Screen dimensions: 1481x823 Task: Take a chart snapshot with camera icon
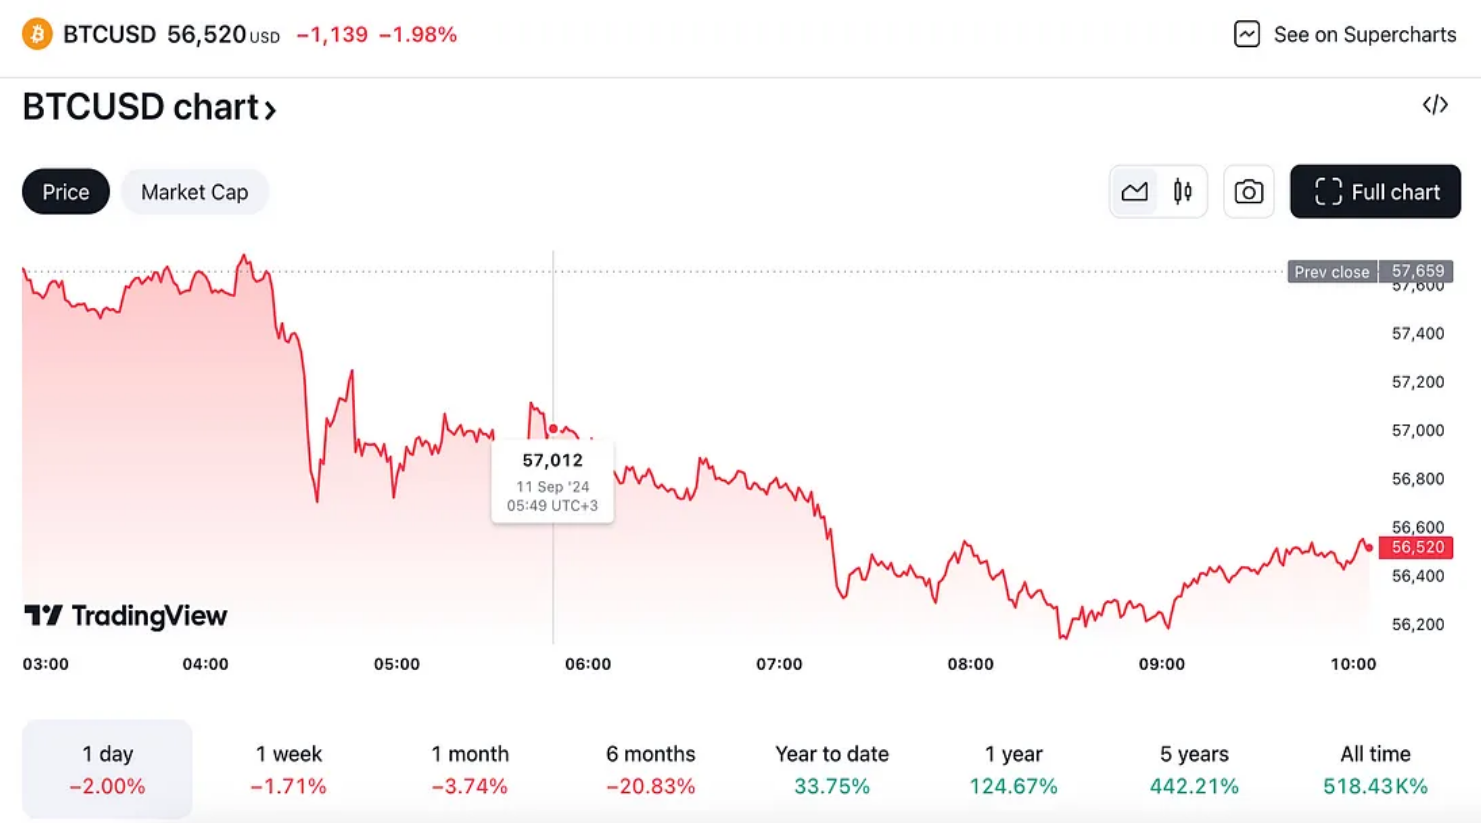point(1248,191)
